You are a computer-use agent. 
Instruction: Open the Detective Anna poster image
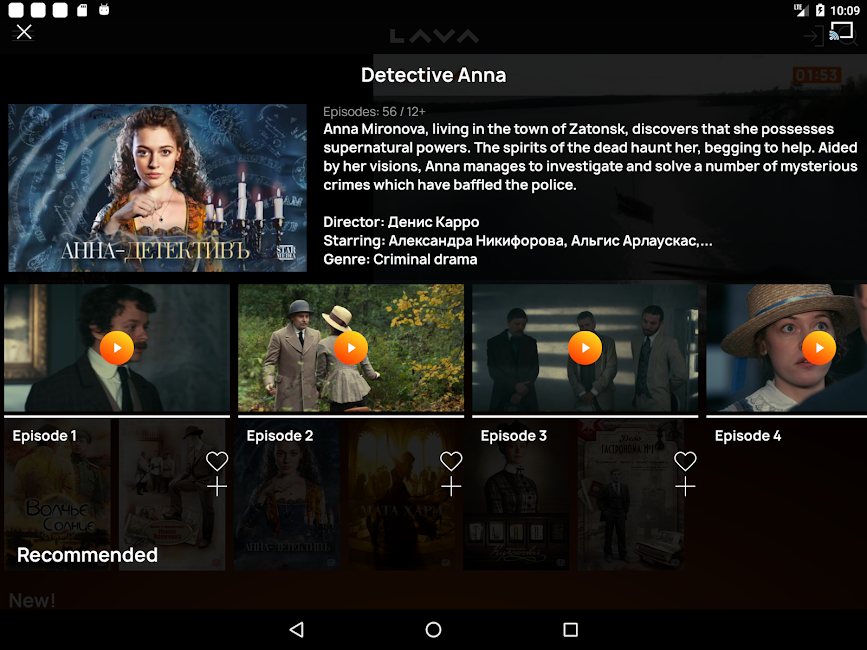point(158,188)
